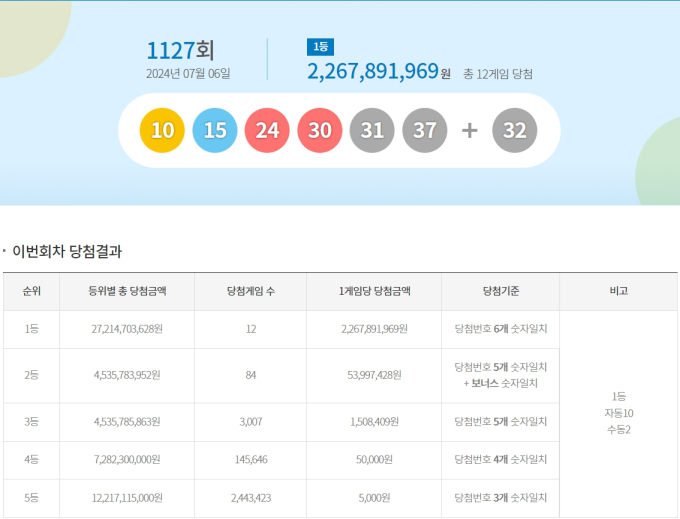Click total amount 7,282,300,000원
The image size is (680, 519).
(127, 459)
